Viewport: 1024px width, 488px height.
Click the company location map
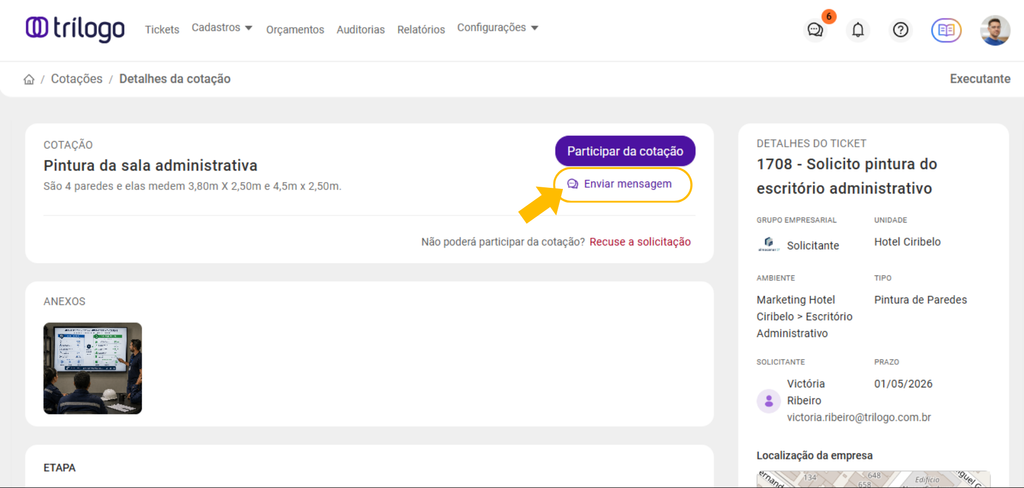(873, 479)
